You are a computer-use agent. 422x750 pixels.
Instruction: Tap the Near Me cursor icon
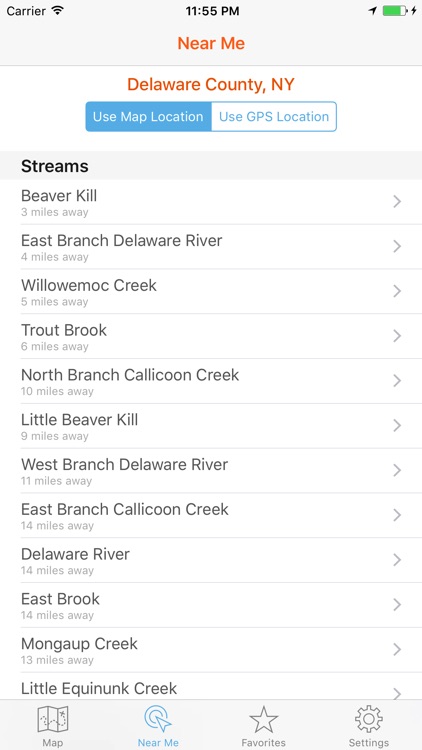click(158, 719)
